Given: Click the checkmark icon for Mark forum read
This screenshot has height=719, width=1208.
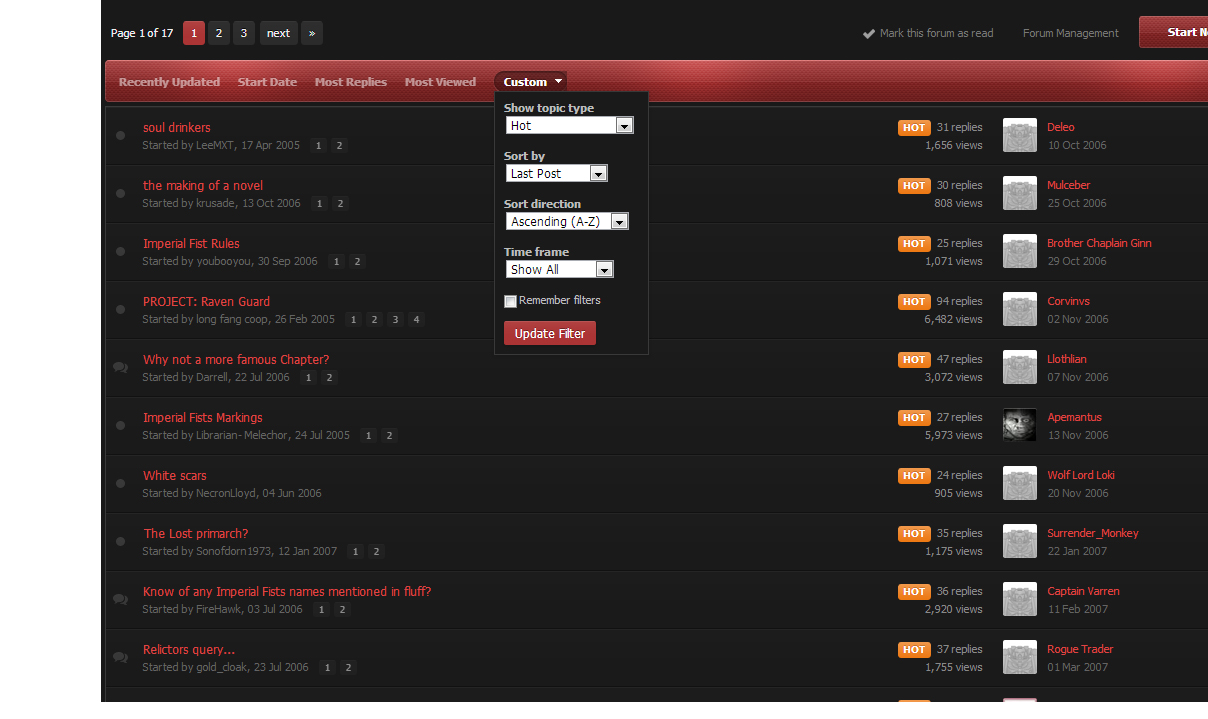Looking at the screenshot, I should coord(869,34).
